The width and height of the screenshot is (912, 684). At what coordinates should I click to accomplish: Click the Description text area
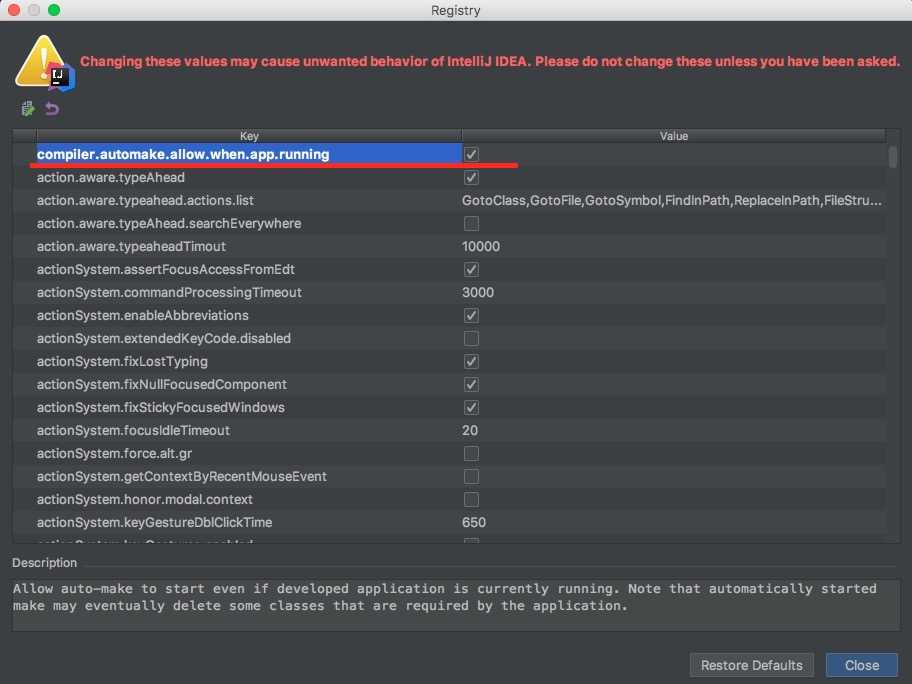tap(455, 605)
